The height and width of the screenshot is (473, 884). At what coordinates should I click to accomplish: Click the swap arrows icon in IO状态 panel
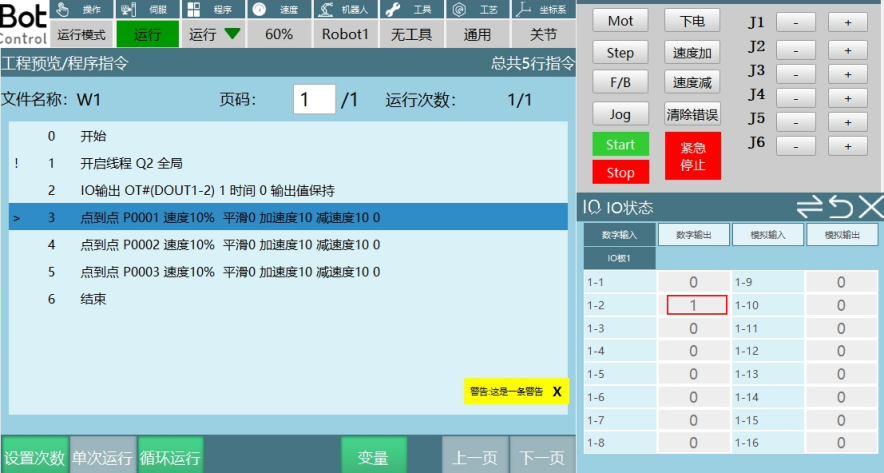[x=809, y=207]
